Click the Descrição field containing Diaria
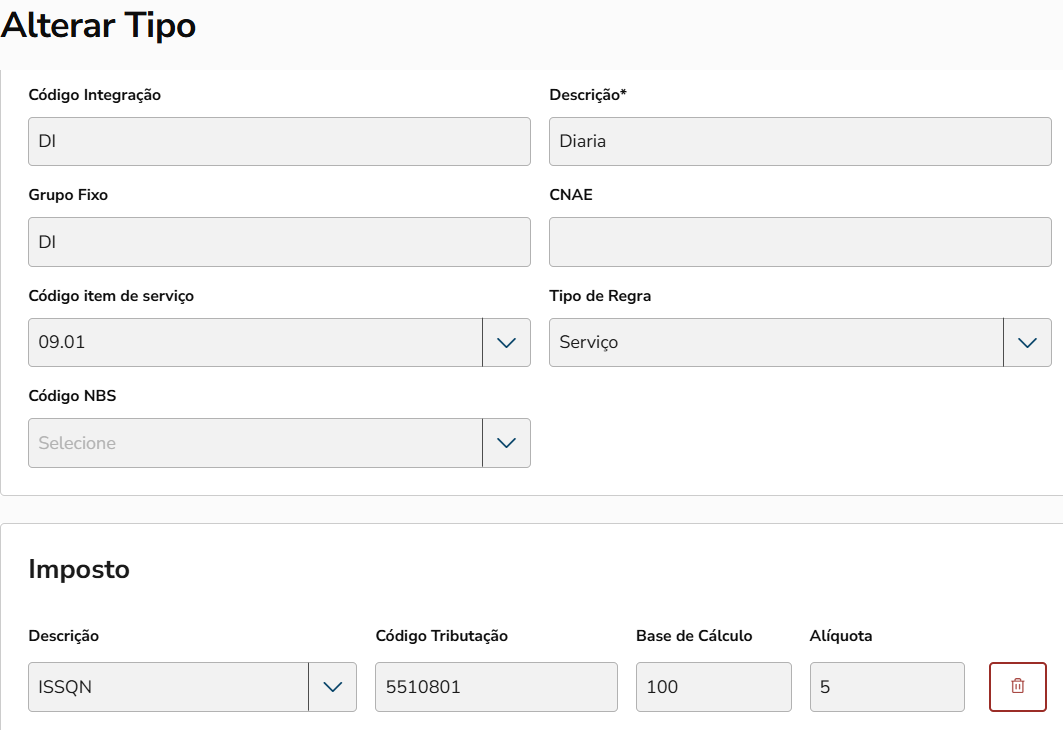The width and height of the screenshot is (1063, 730). 800,142
